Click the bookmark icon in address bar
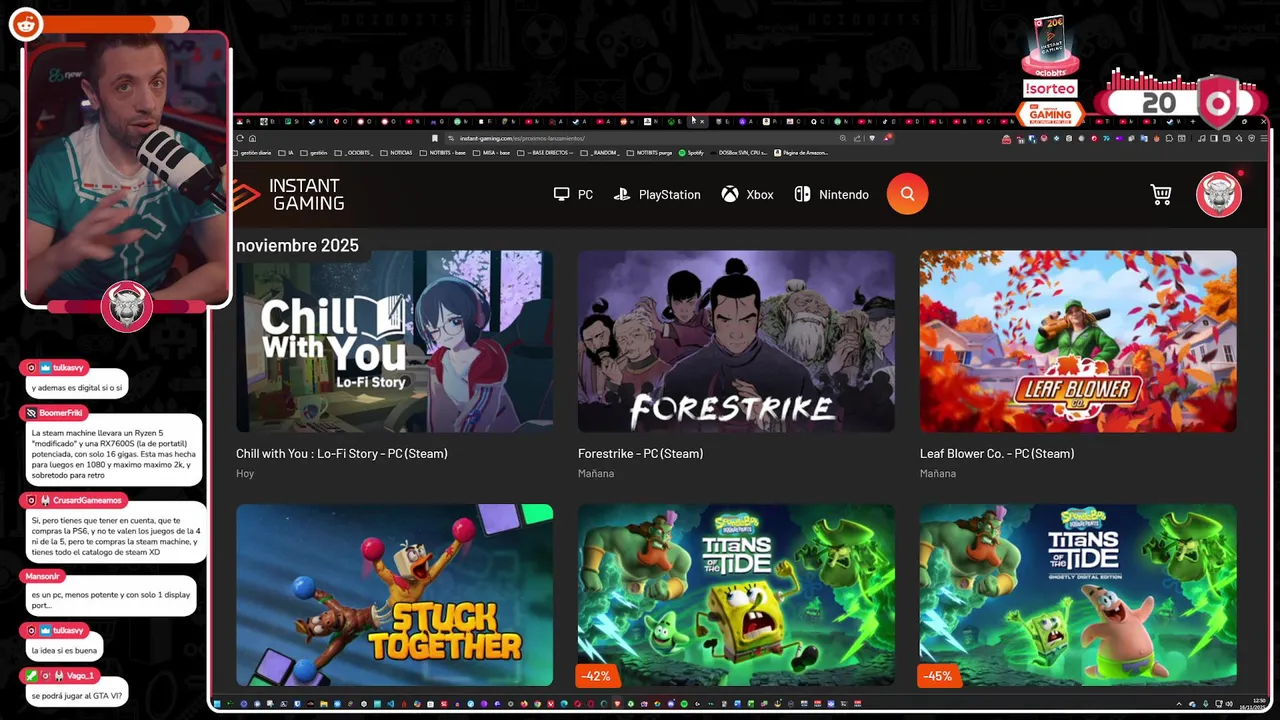 434,138
